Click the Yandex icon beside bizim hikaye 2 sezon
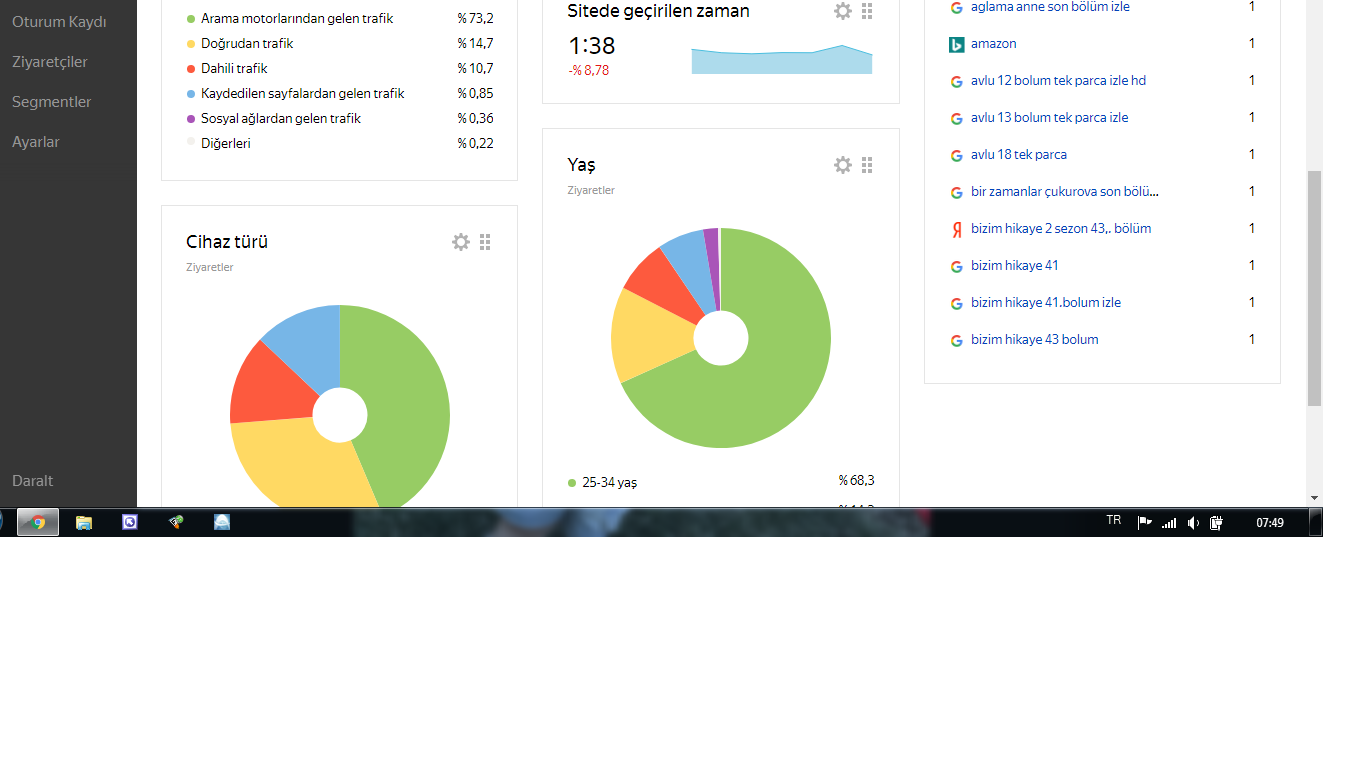The width and height of the screenshot is (1366, 768). [956, 229]
